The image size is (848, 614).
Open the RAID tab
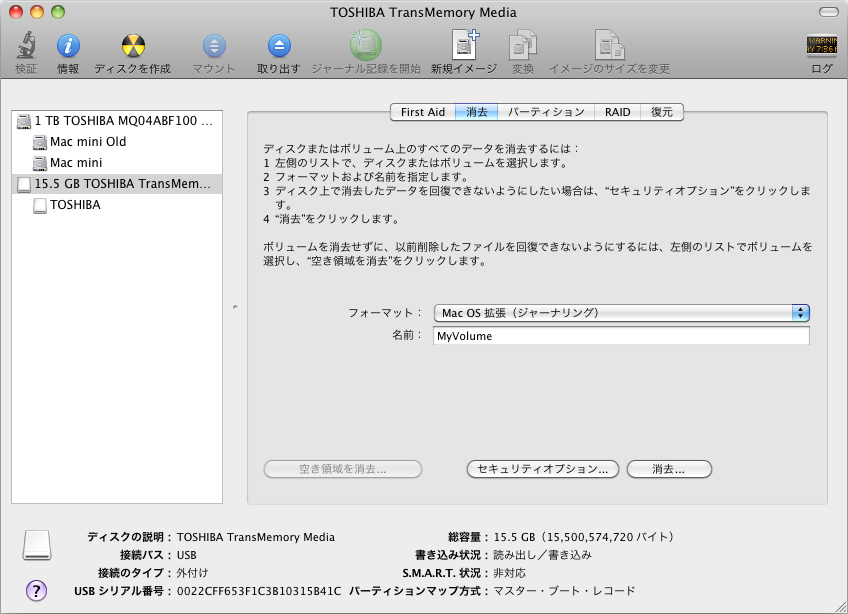point(618,112)
